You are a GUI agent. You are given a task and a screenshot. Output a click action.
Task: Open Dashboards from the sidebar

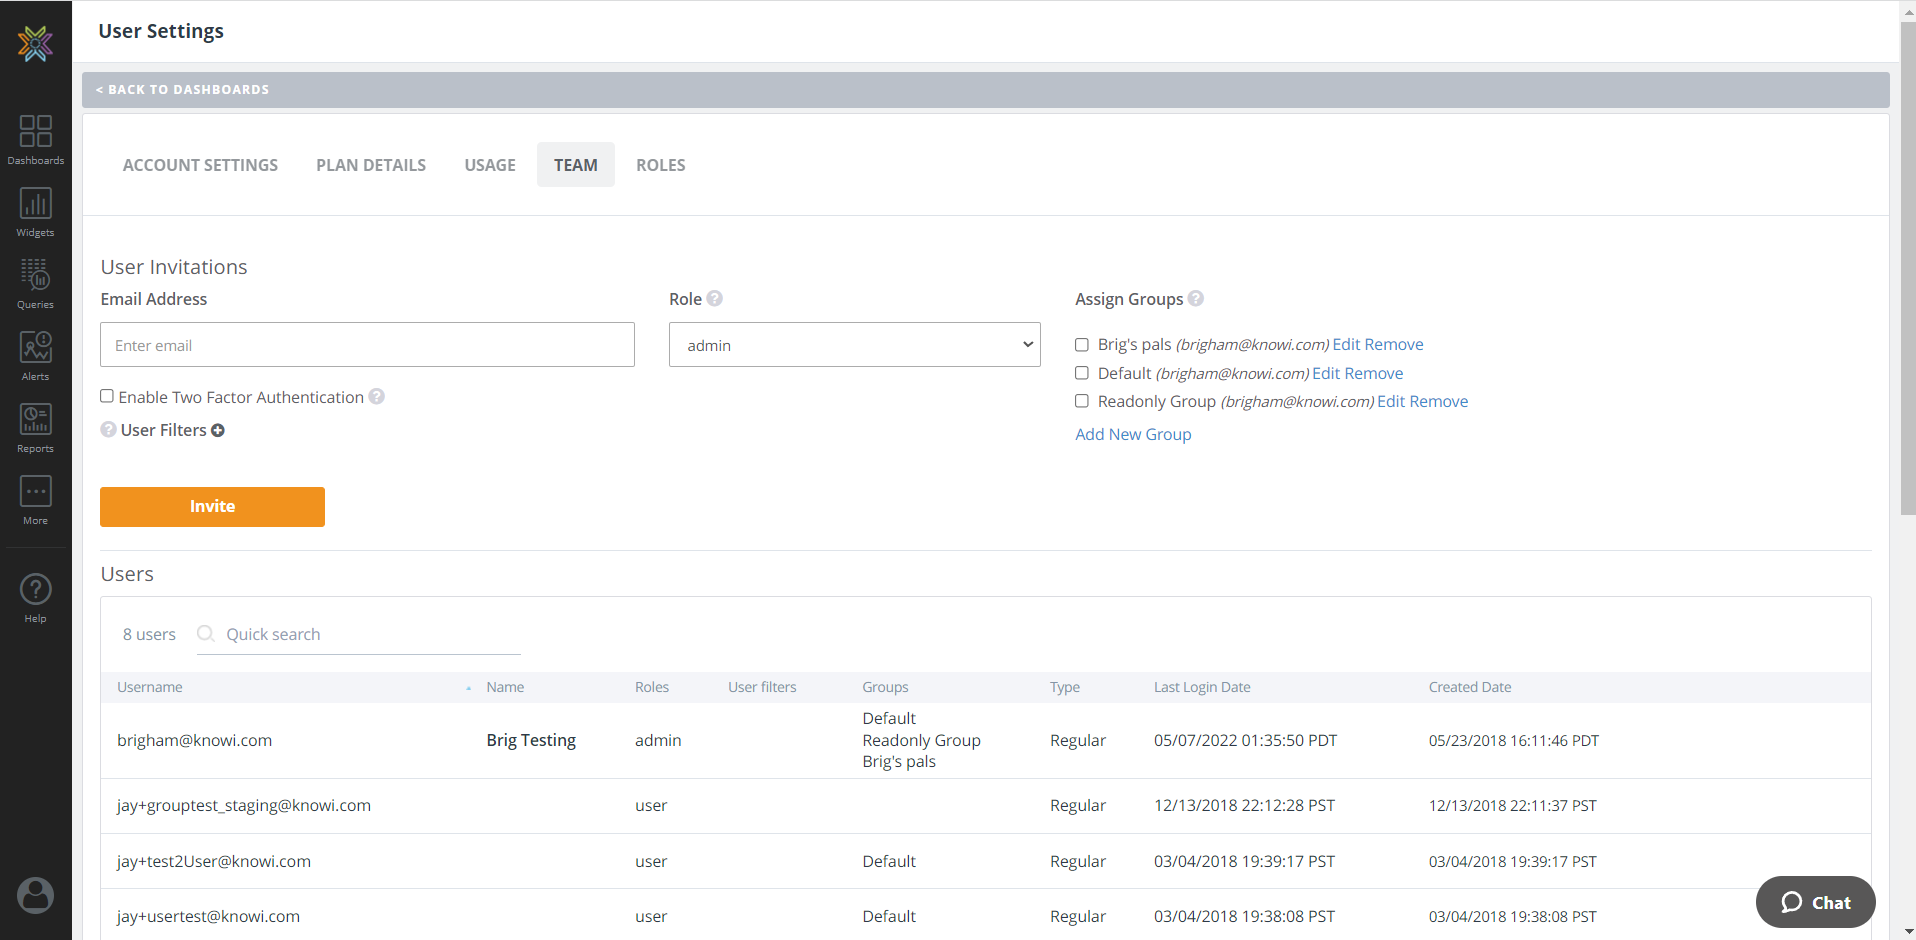pos(35,138)
